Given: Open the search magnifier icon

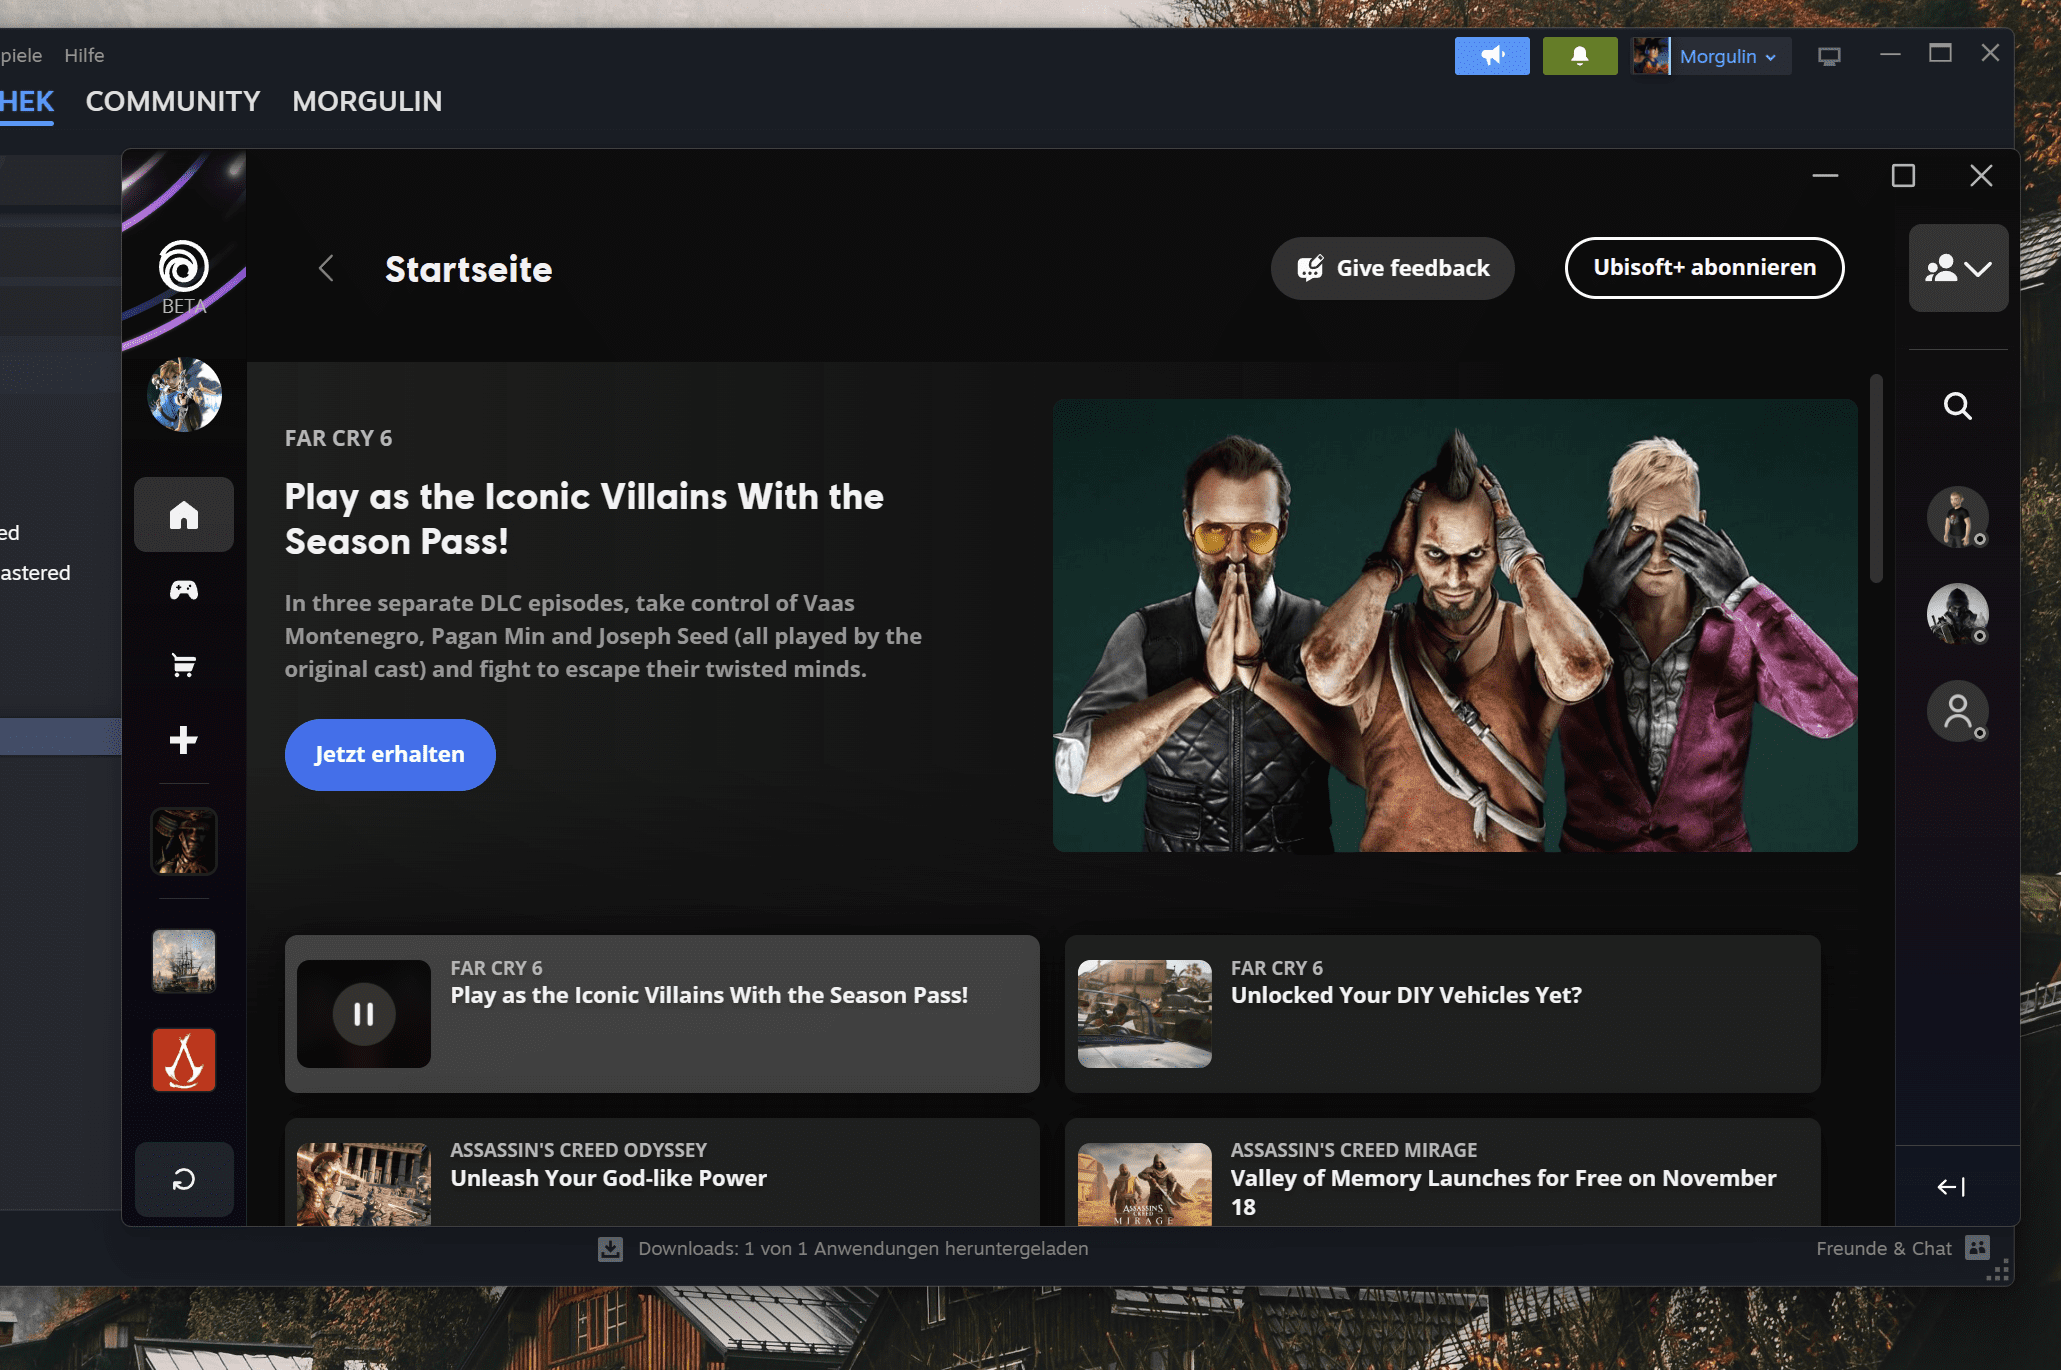Looking at the screenshot, I should [1957, 406].
